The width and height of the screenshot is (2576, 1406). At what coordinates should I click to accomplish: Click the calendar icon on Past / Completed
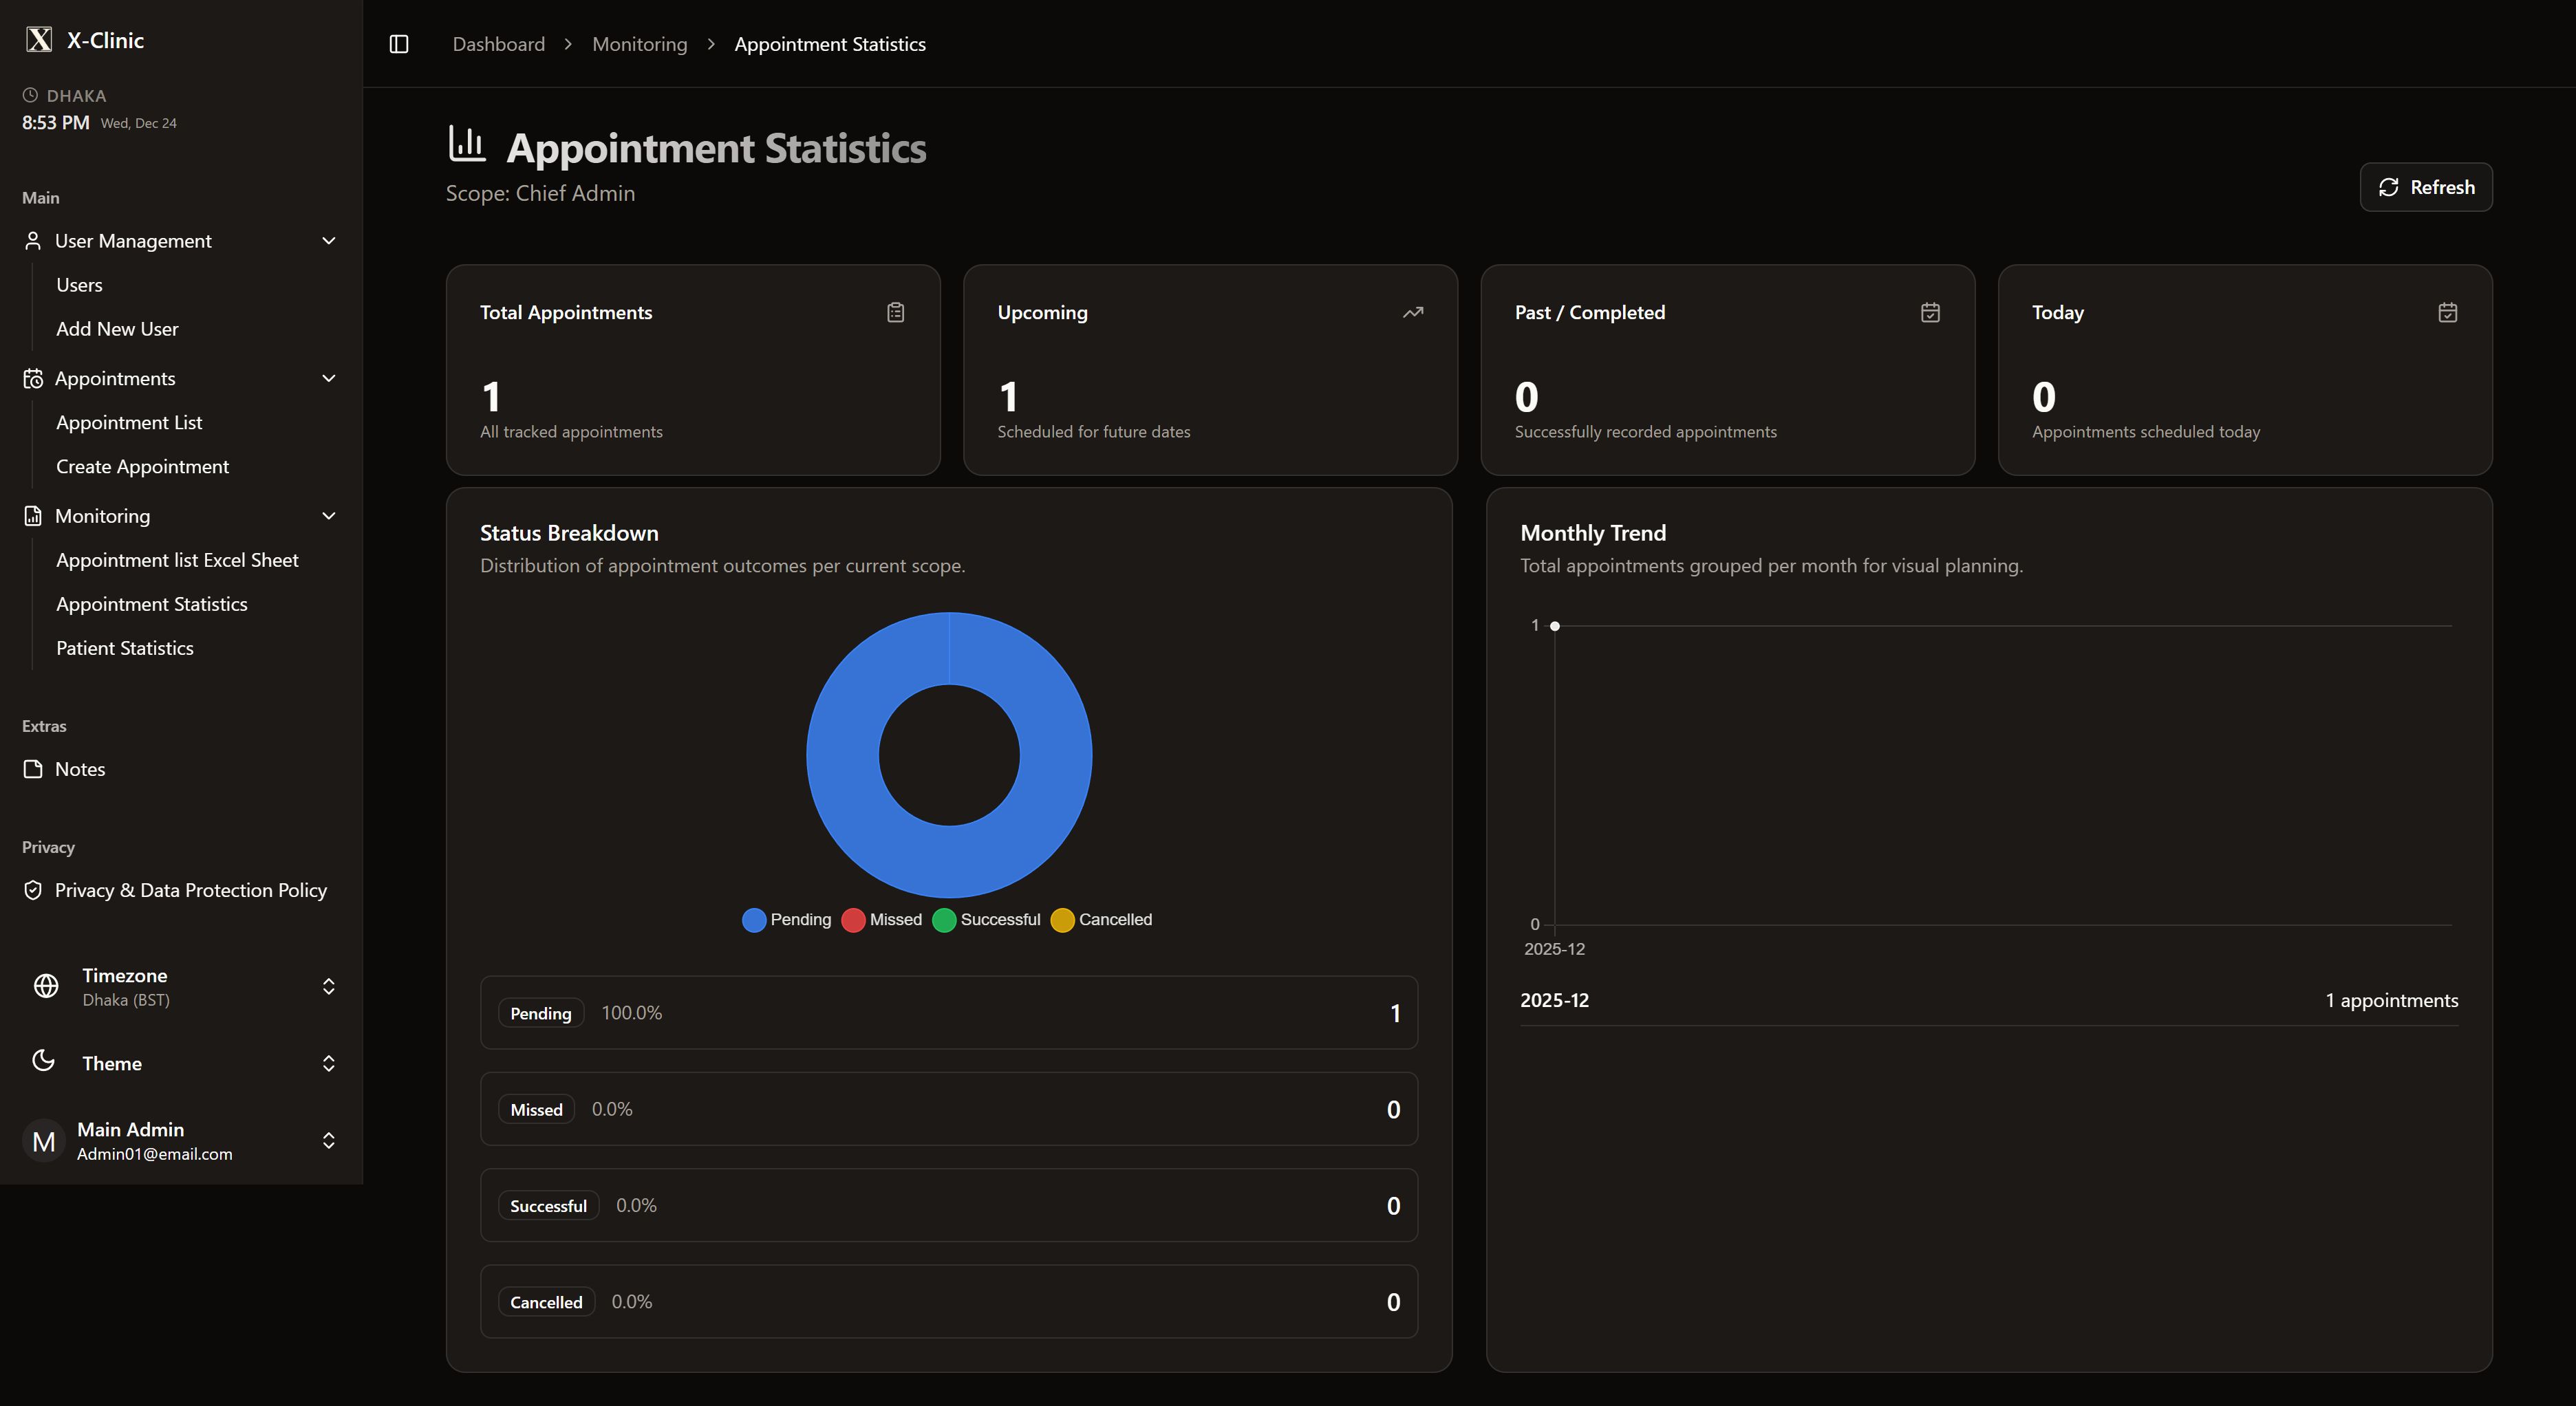pos(1930,313)
